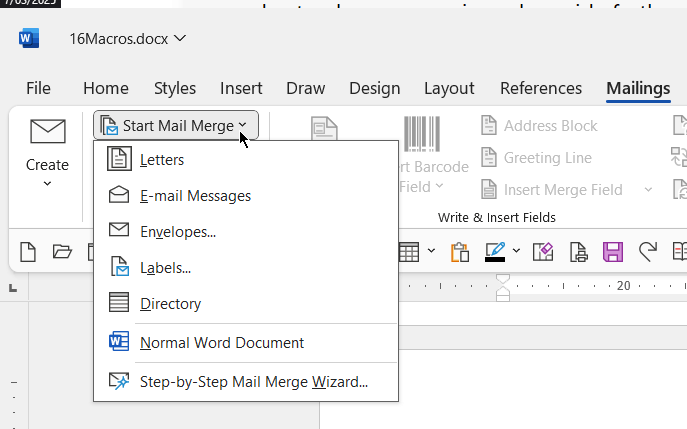Open the pen color dropdown arrow
The width and height of the screenshot is (687, 429).
pos(516,251)
